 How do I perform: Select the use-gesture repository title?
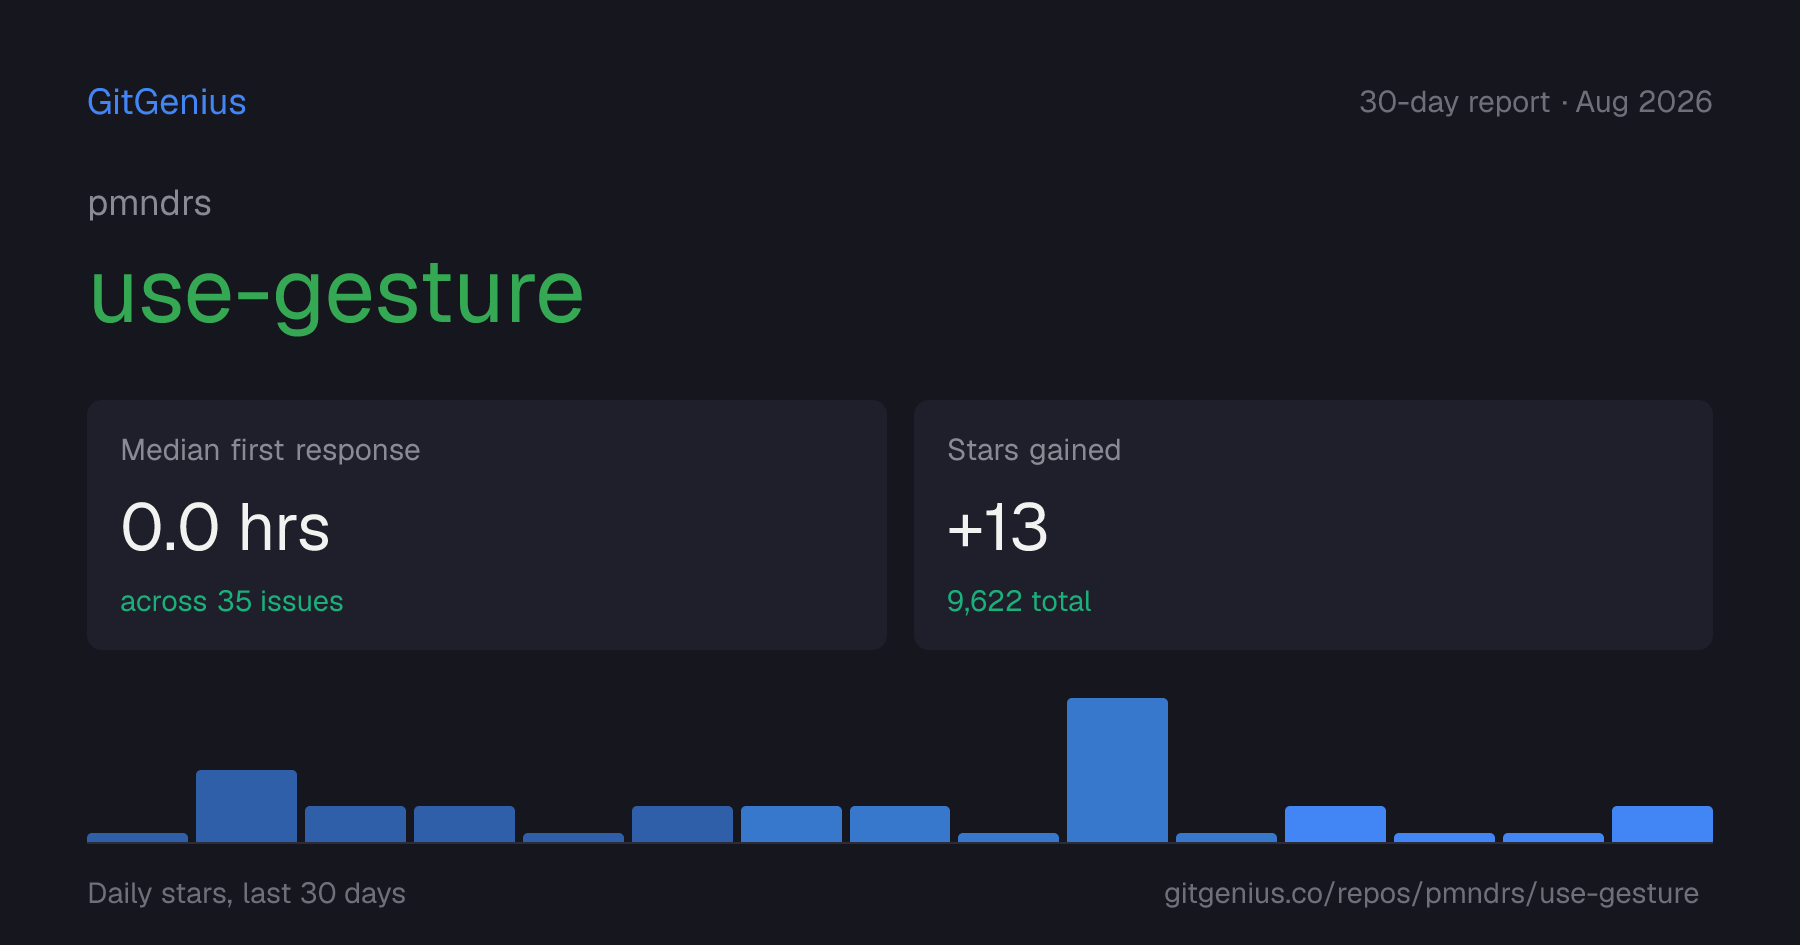tap(337, 292)
